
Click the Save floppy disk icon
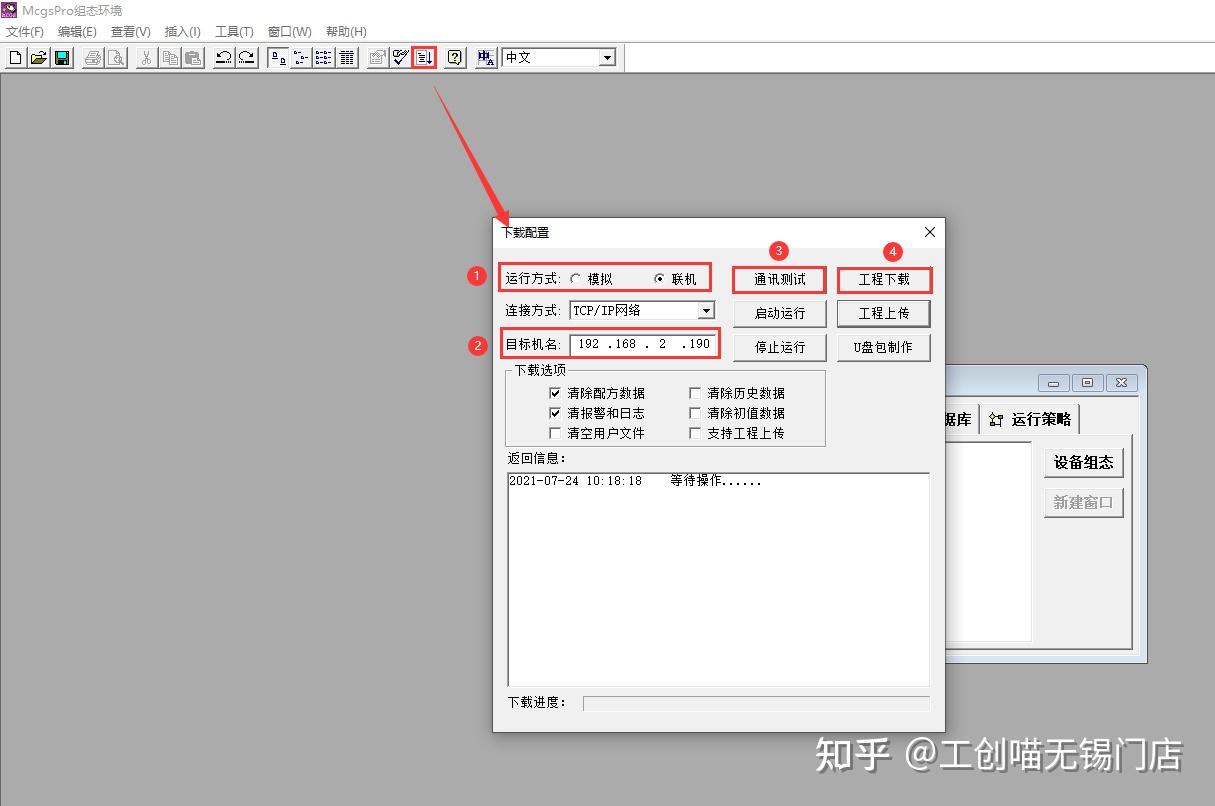click(61, 57)
